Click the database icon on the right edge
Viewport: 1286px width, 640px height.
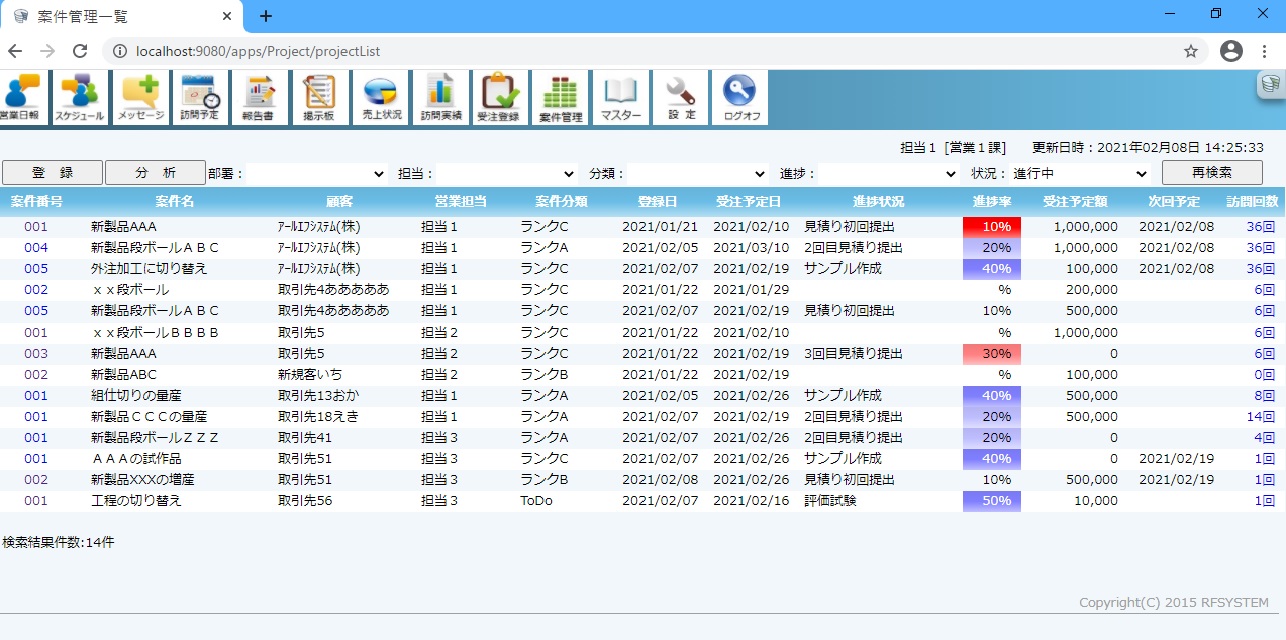(1271, 85)
